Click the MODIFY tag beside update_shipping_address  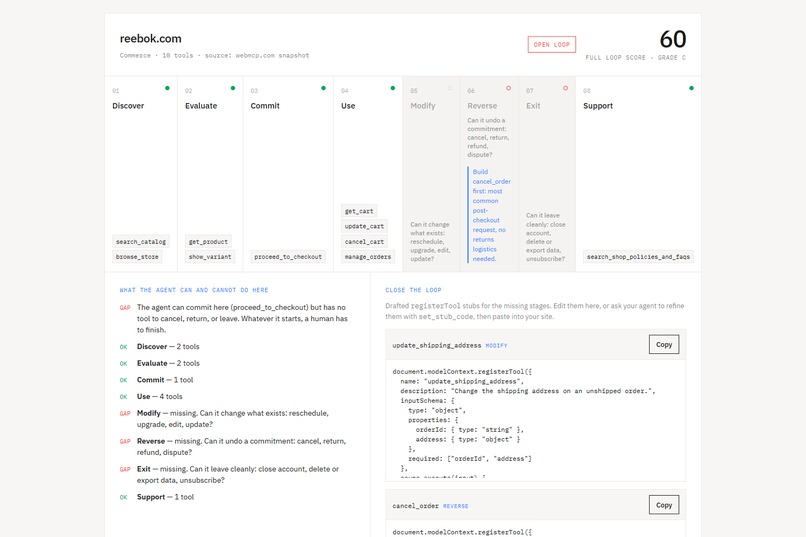point(496,346)
